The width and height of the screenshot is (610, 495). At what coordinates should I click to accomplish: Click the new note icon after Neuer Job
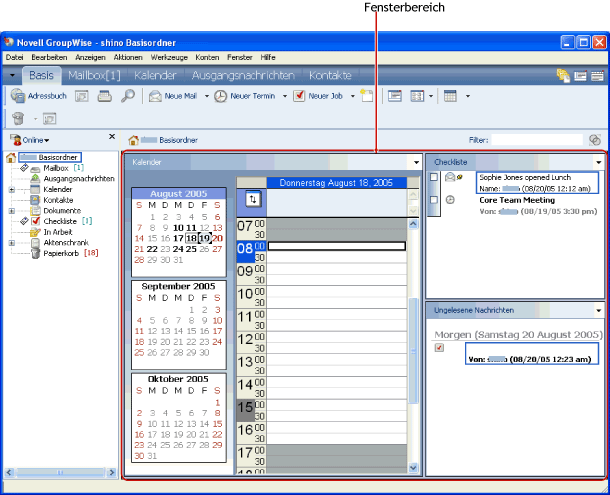coord(366,96)
